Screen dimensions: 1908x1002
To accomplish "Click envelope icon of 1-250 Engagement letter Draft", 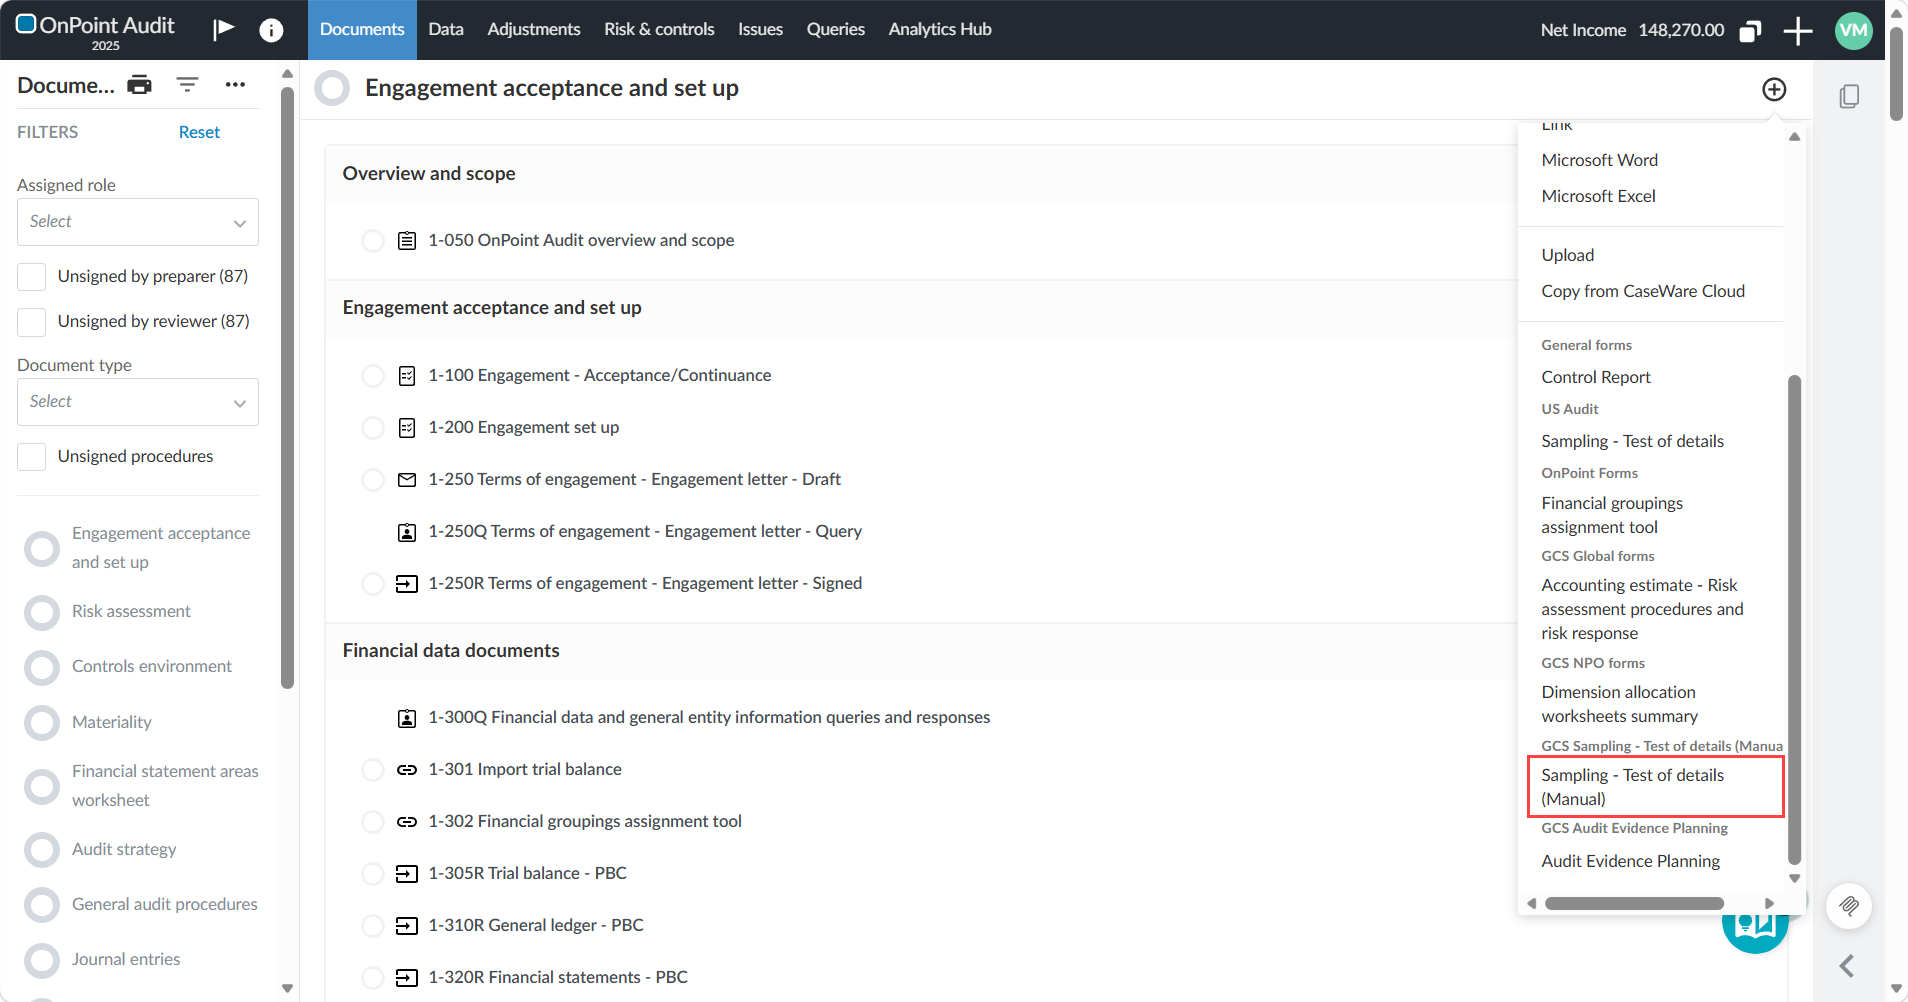I will (x=407, y=480).
